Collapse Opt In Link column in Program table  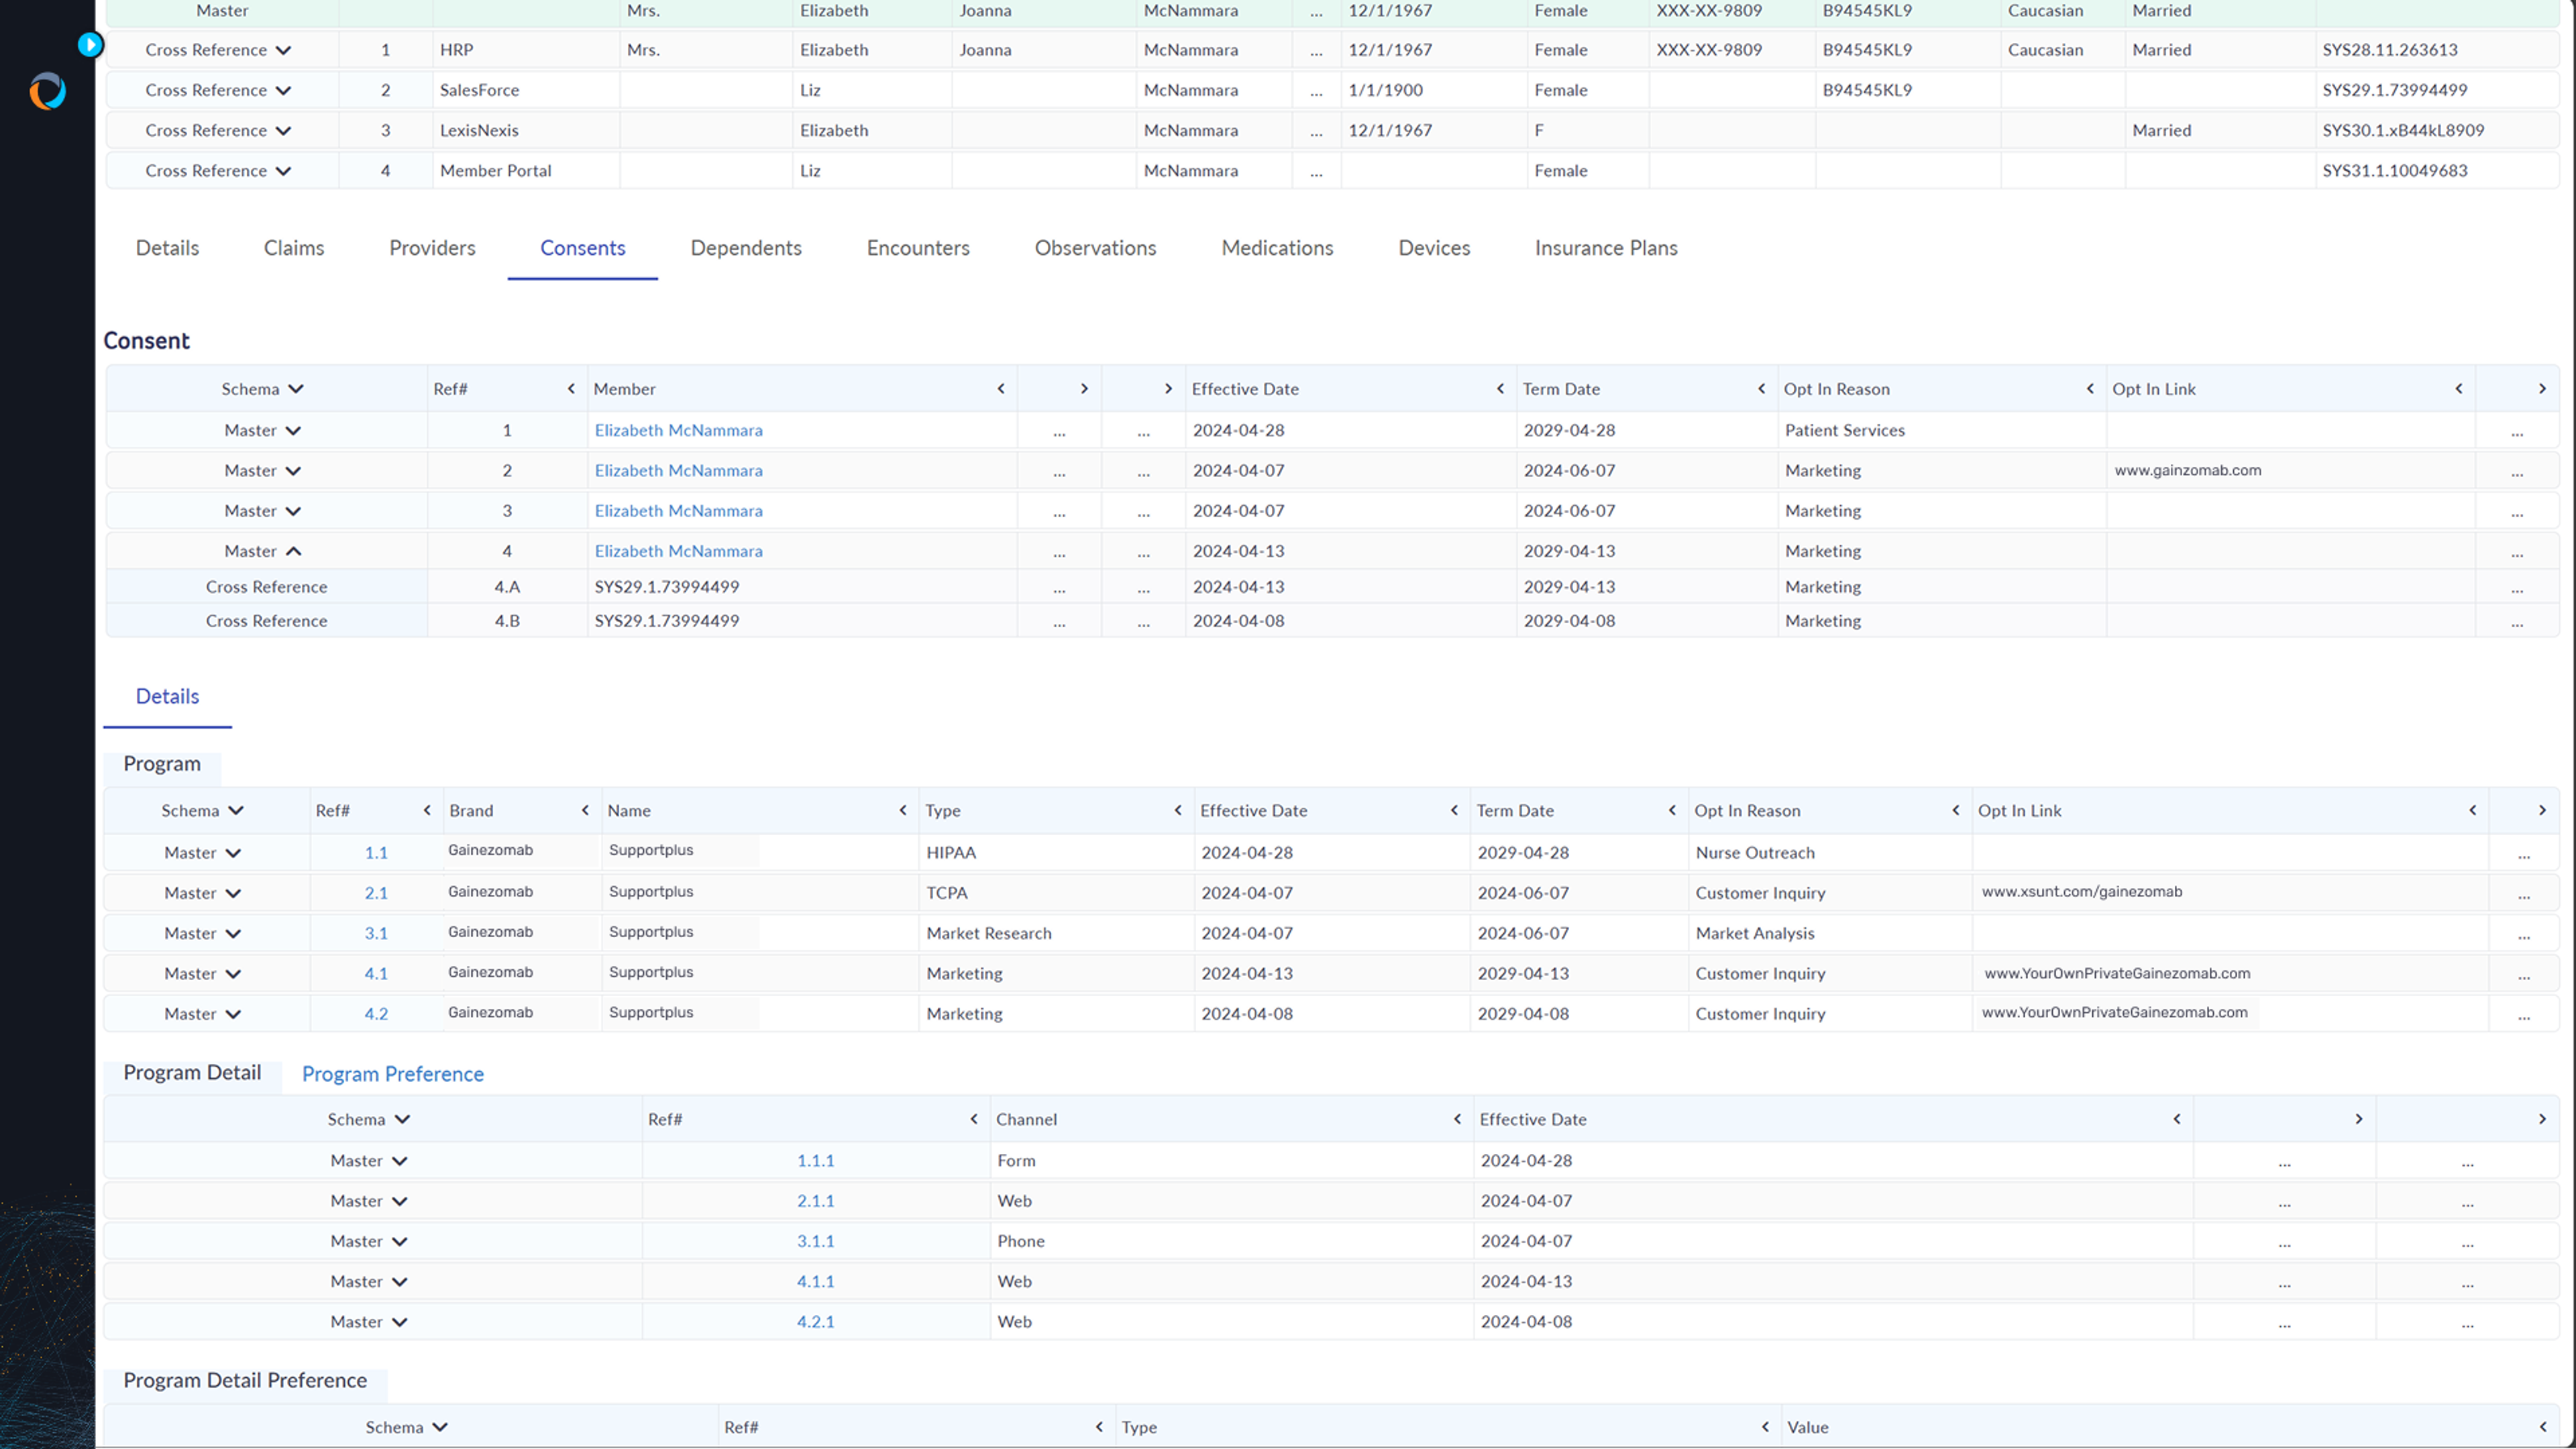(x=2473, y=810)
